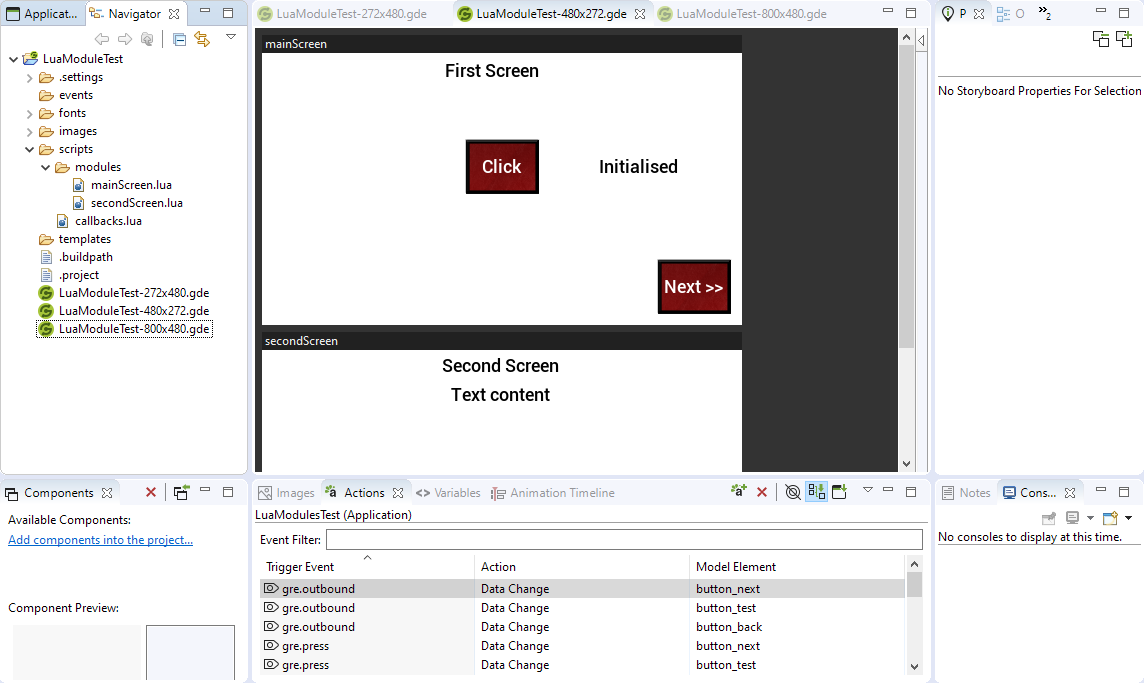Screen dimensions: 1144x683
Task: Expand the fonts folder
Action: tap(30, 113)
